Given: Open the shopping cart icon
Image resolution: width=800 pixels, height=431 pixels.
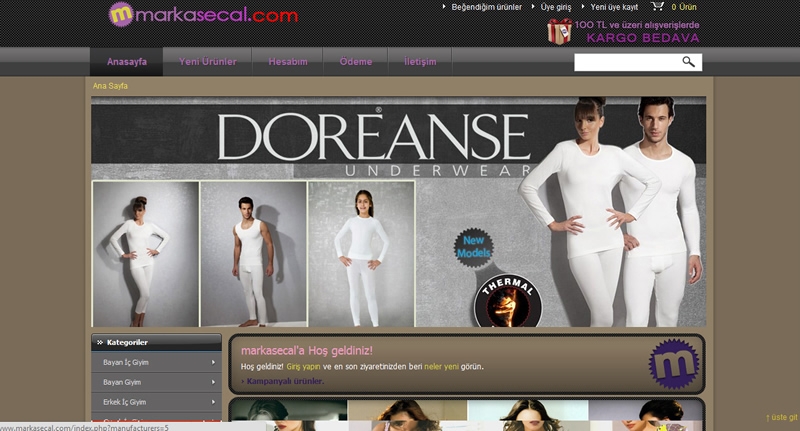Looking at the screenshot, I should (x=657, y=6).
